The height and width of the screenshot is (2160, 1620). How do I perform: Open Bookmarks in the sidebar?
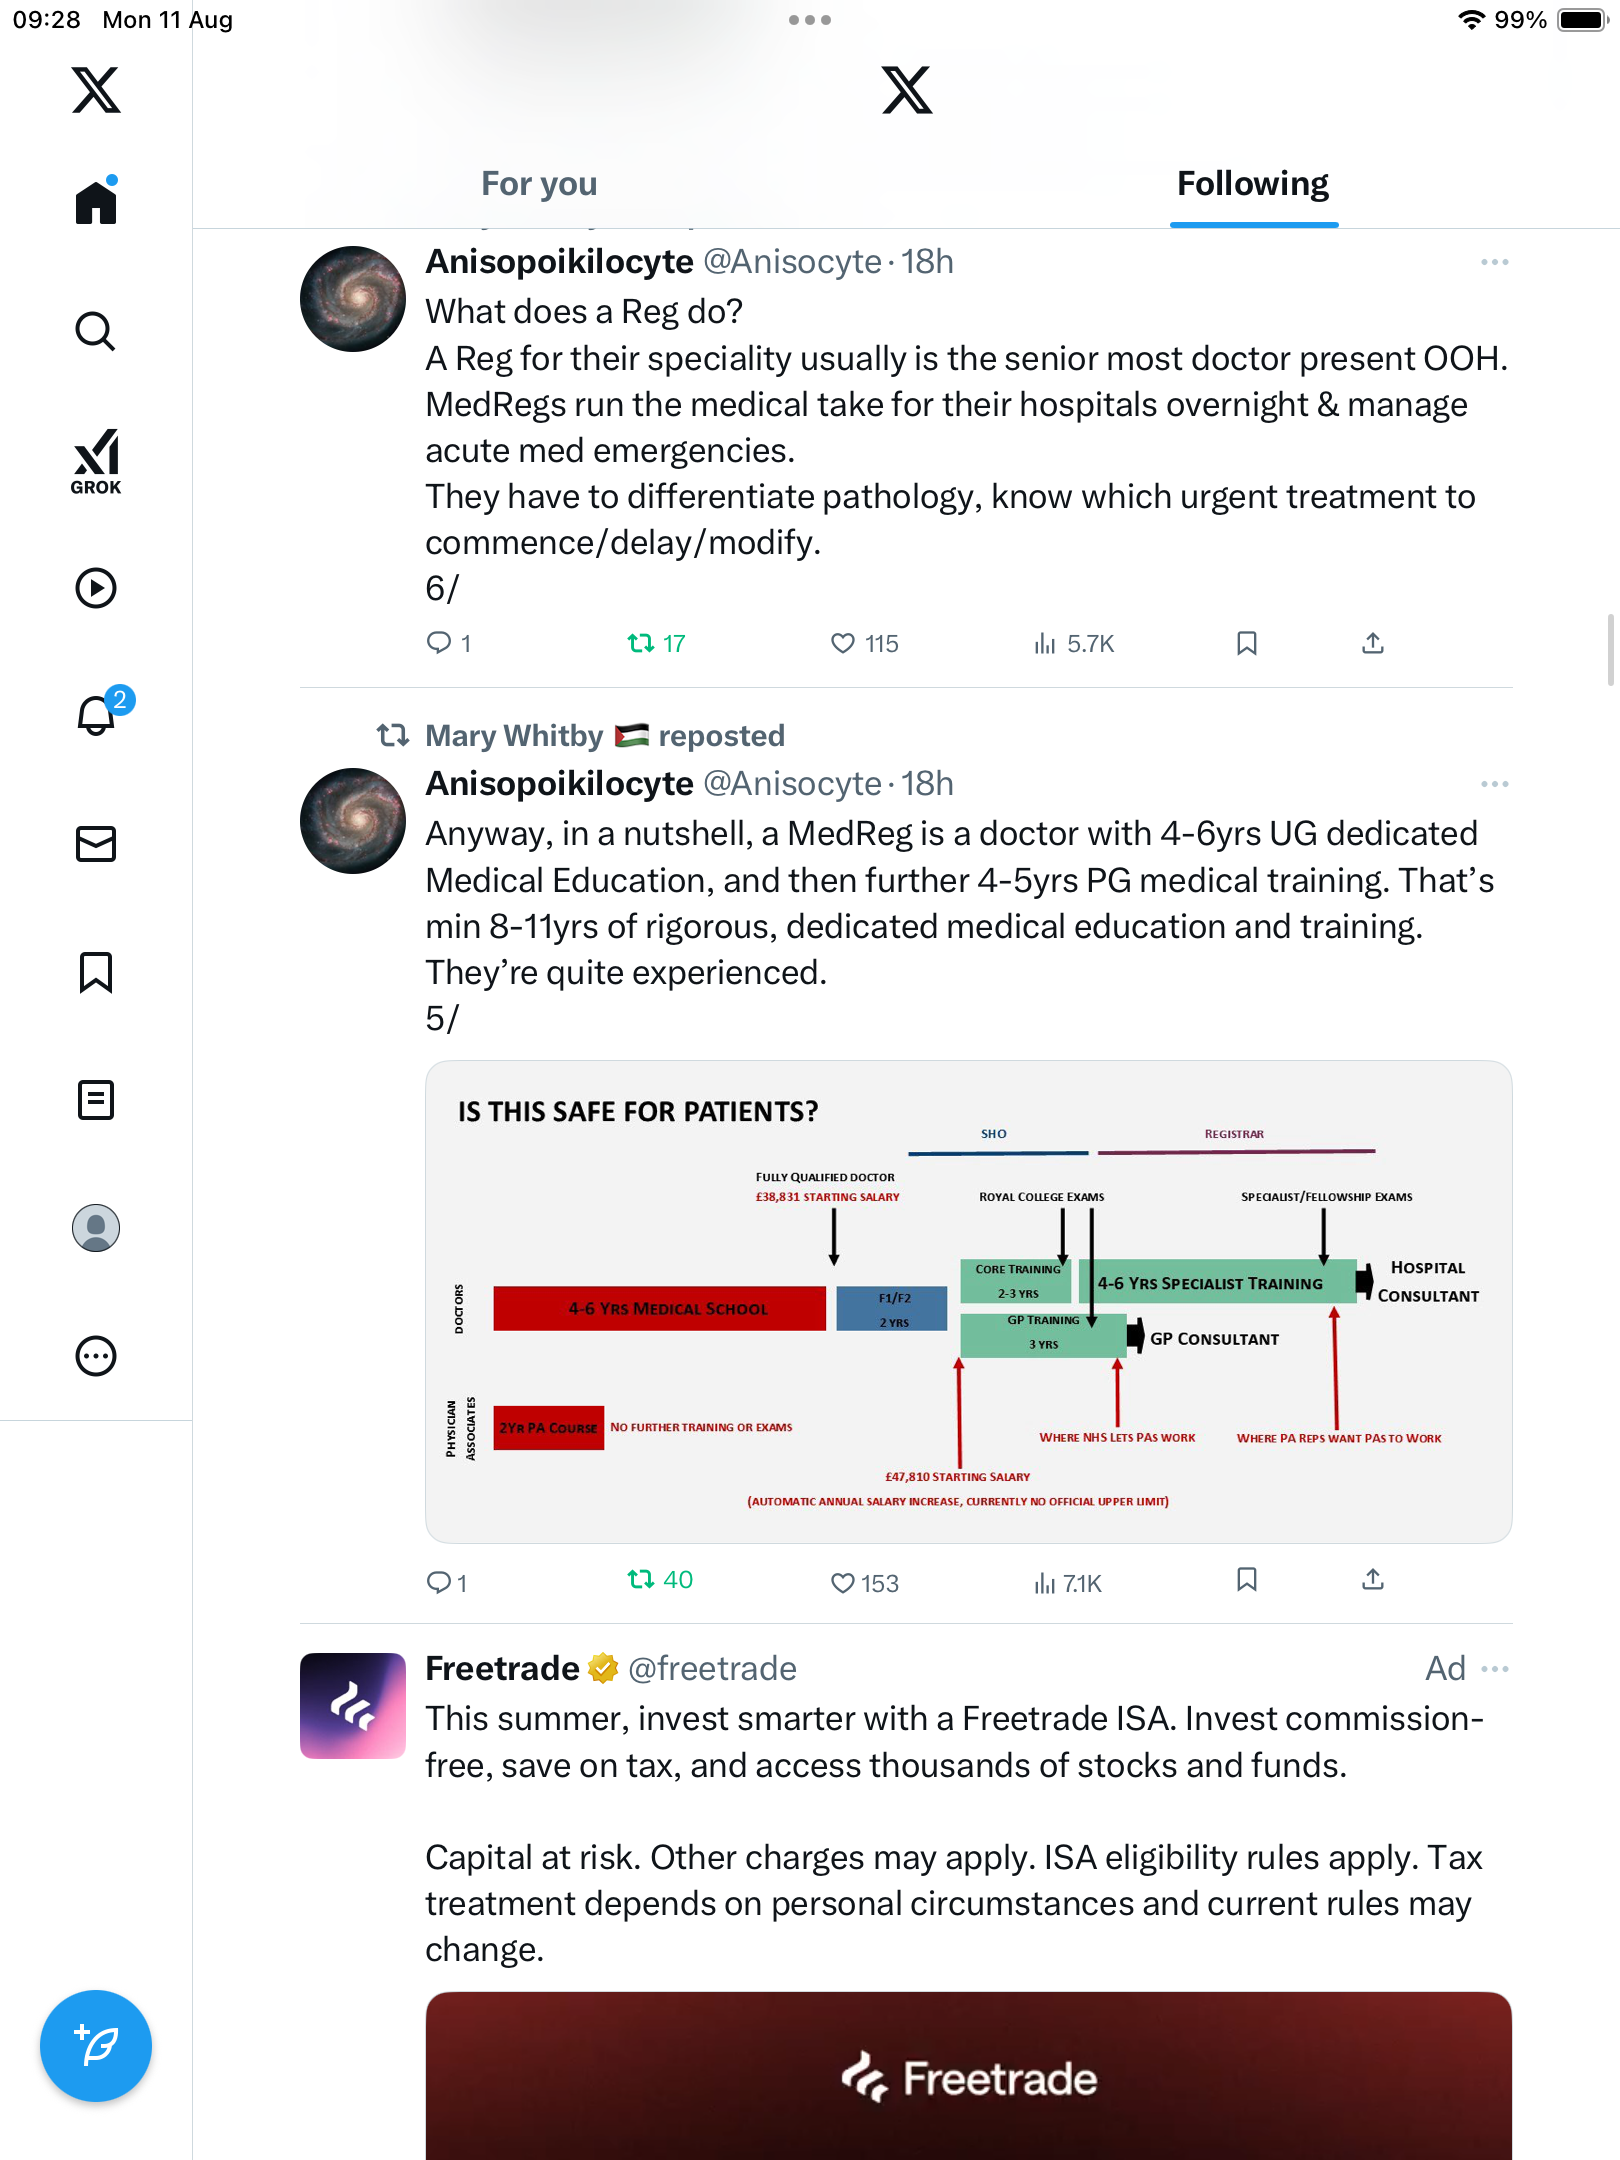[96, 972]
